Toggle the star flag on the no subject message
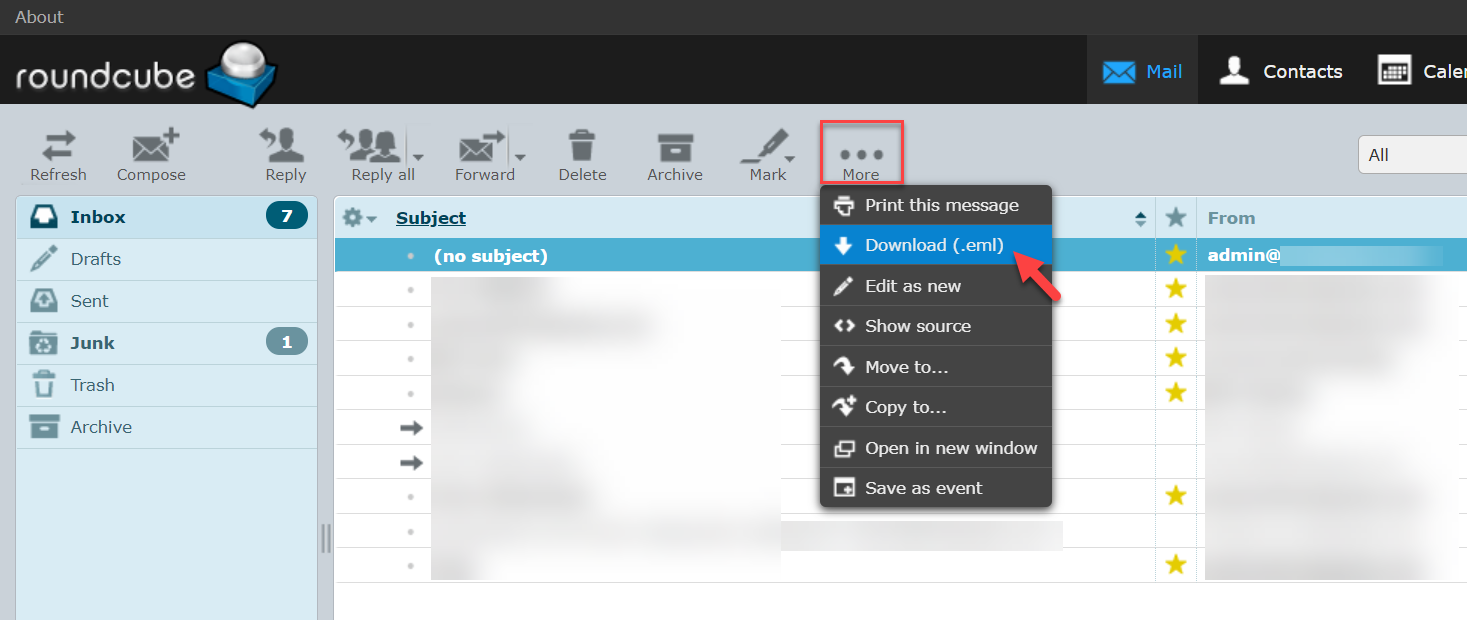Screen dimensions: 1467x620 click(1176, 256)
